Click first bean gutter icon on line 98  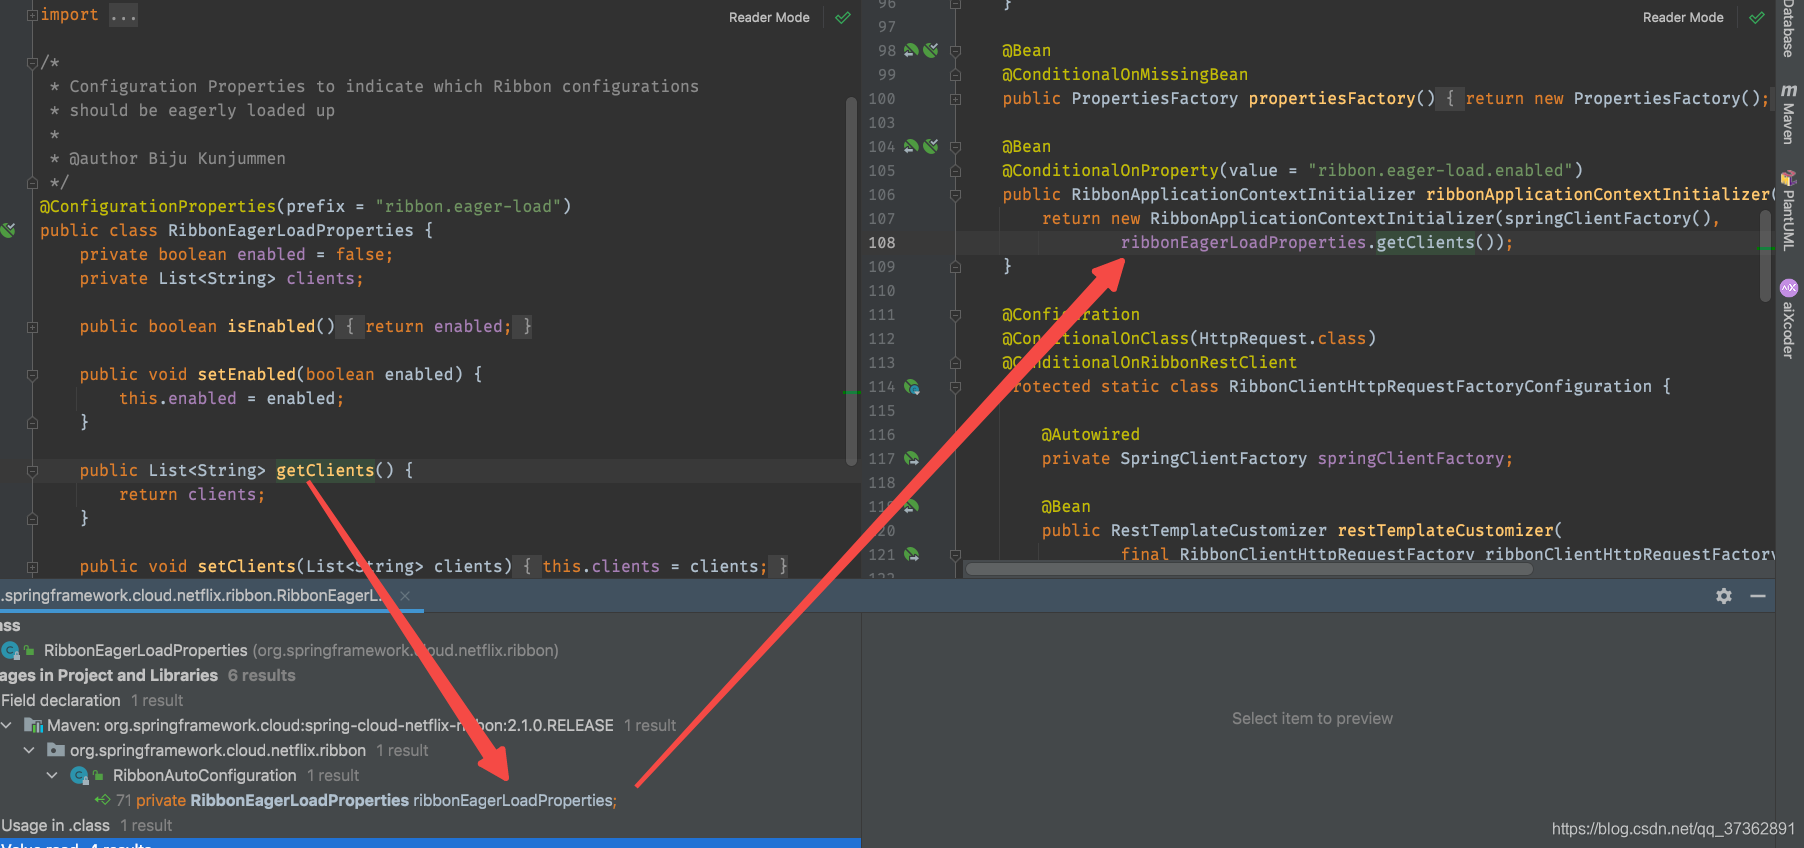(x=911, y=50)
